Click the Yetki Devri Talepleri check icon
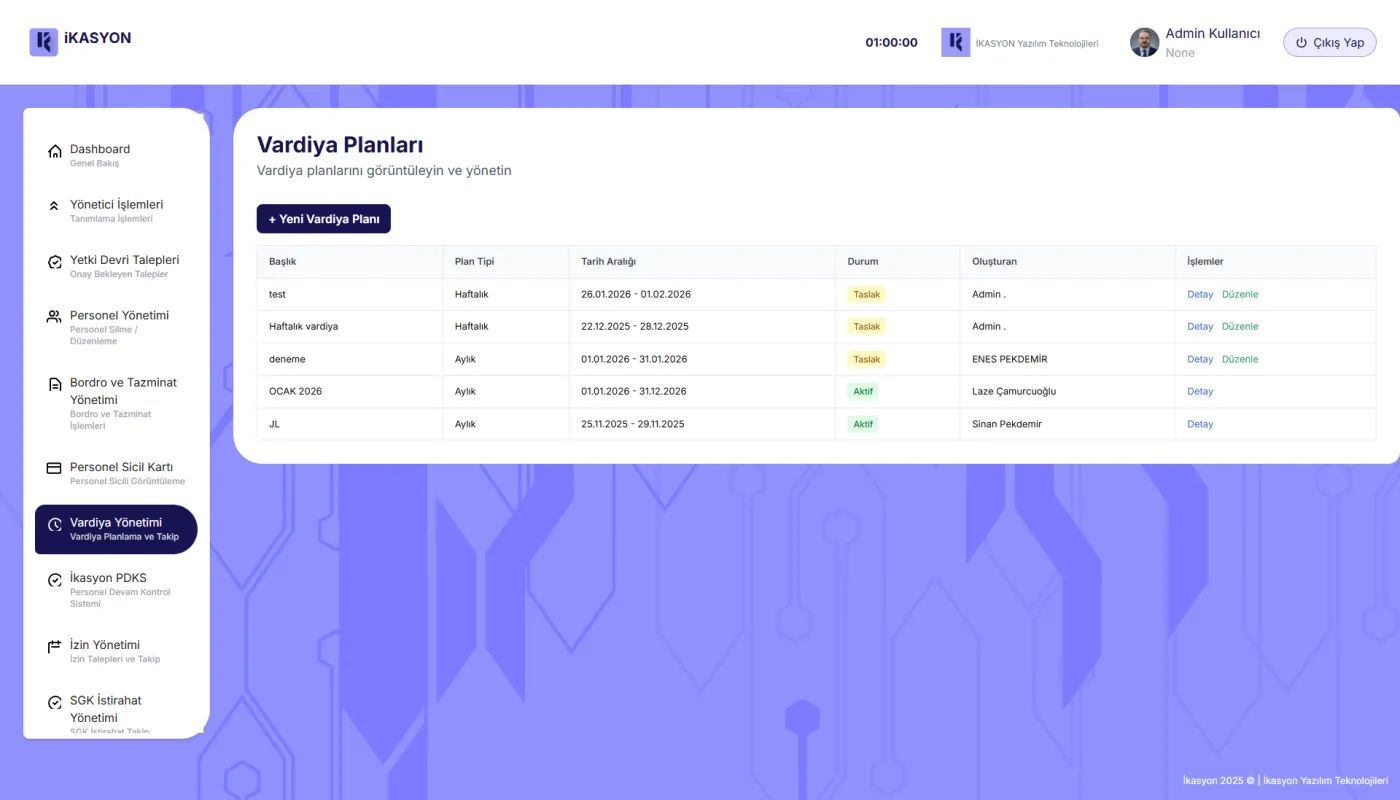 [x=55, y=262]
